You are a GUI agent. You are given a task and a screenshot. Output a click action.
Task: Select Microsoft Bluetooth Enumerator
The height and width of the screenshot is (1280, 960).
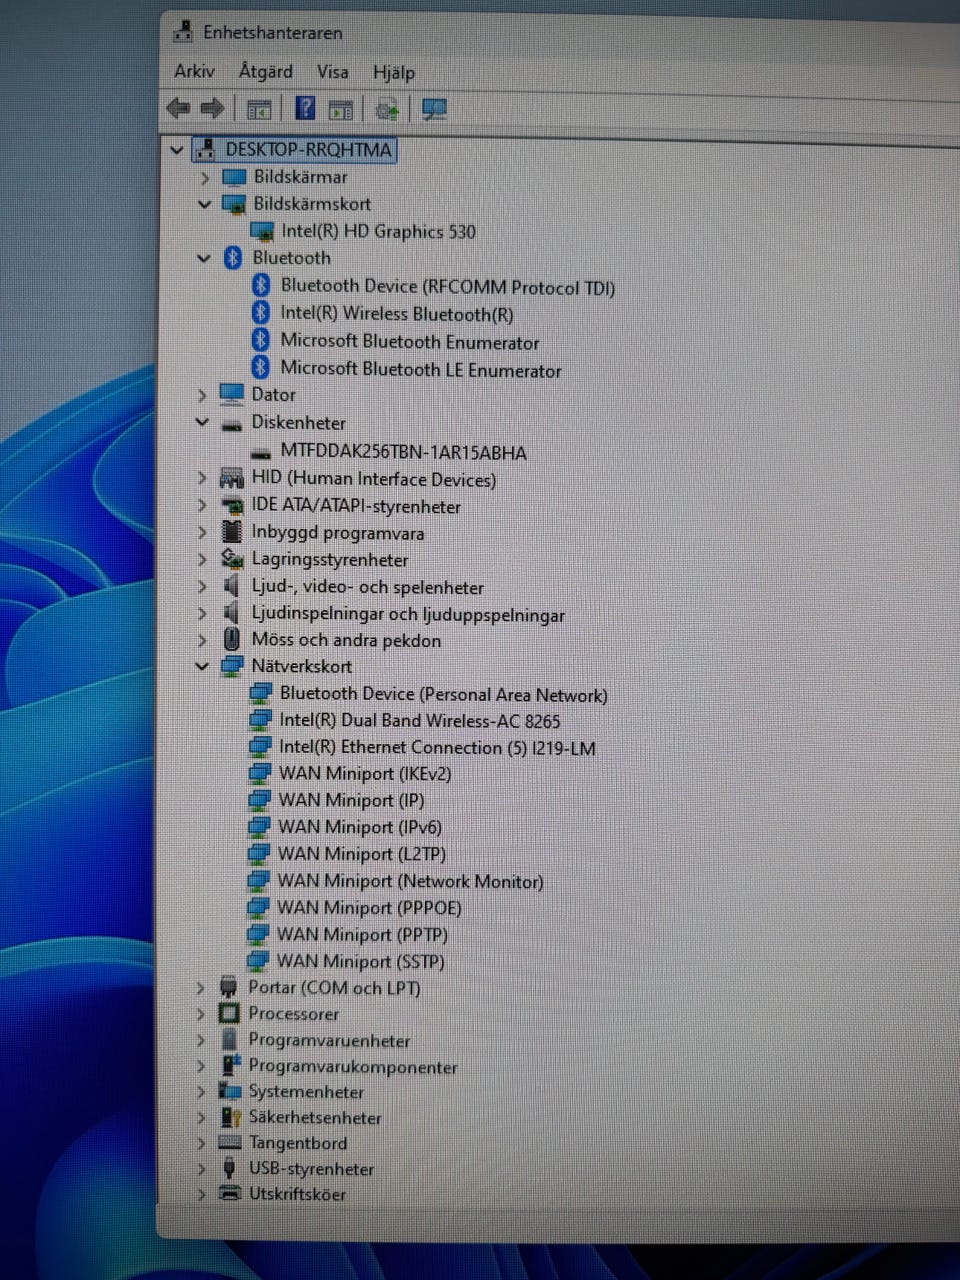tap(410, 342)
